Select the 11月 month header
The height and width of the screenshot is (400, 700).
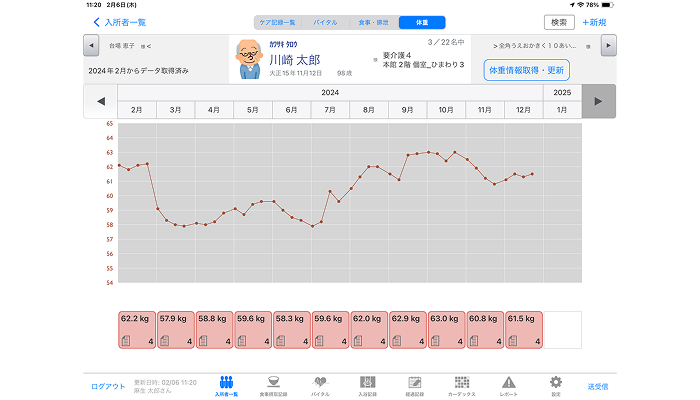click(x=485, y=110)
